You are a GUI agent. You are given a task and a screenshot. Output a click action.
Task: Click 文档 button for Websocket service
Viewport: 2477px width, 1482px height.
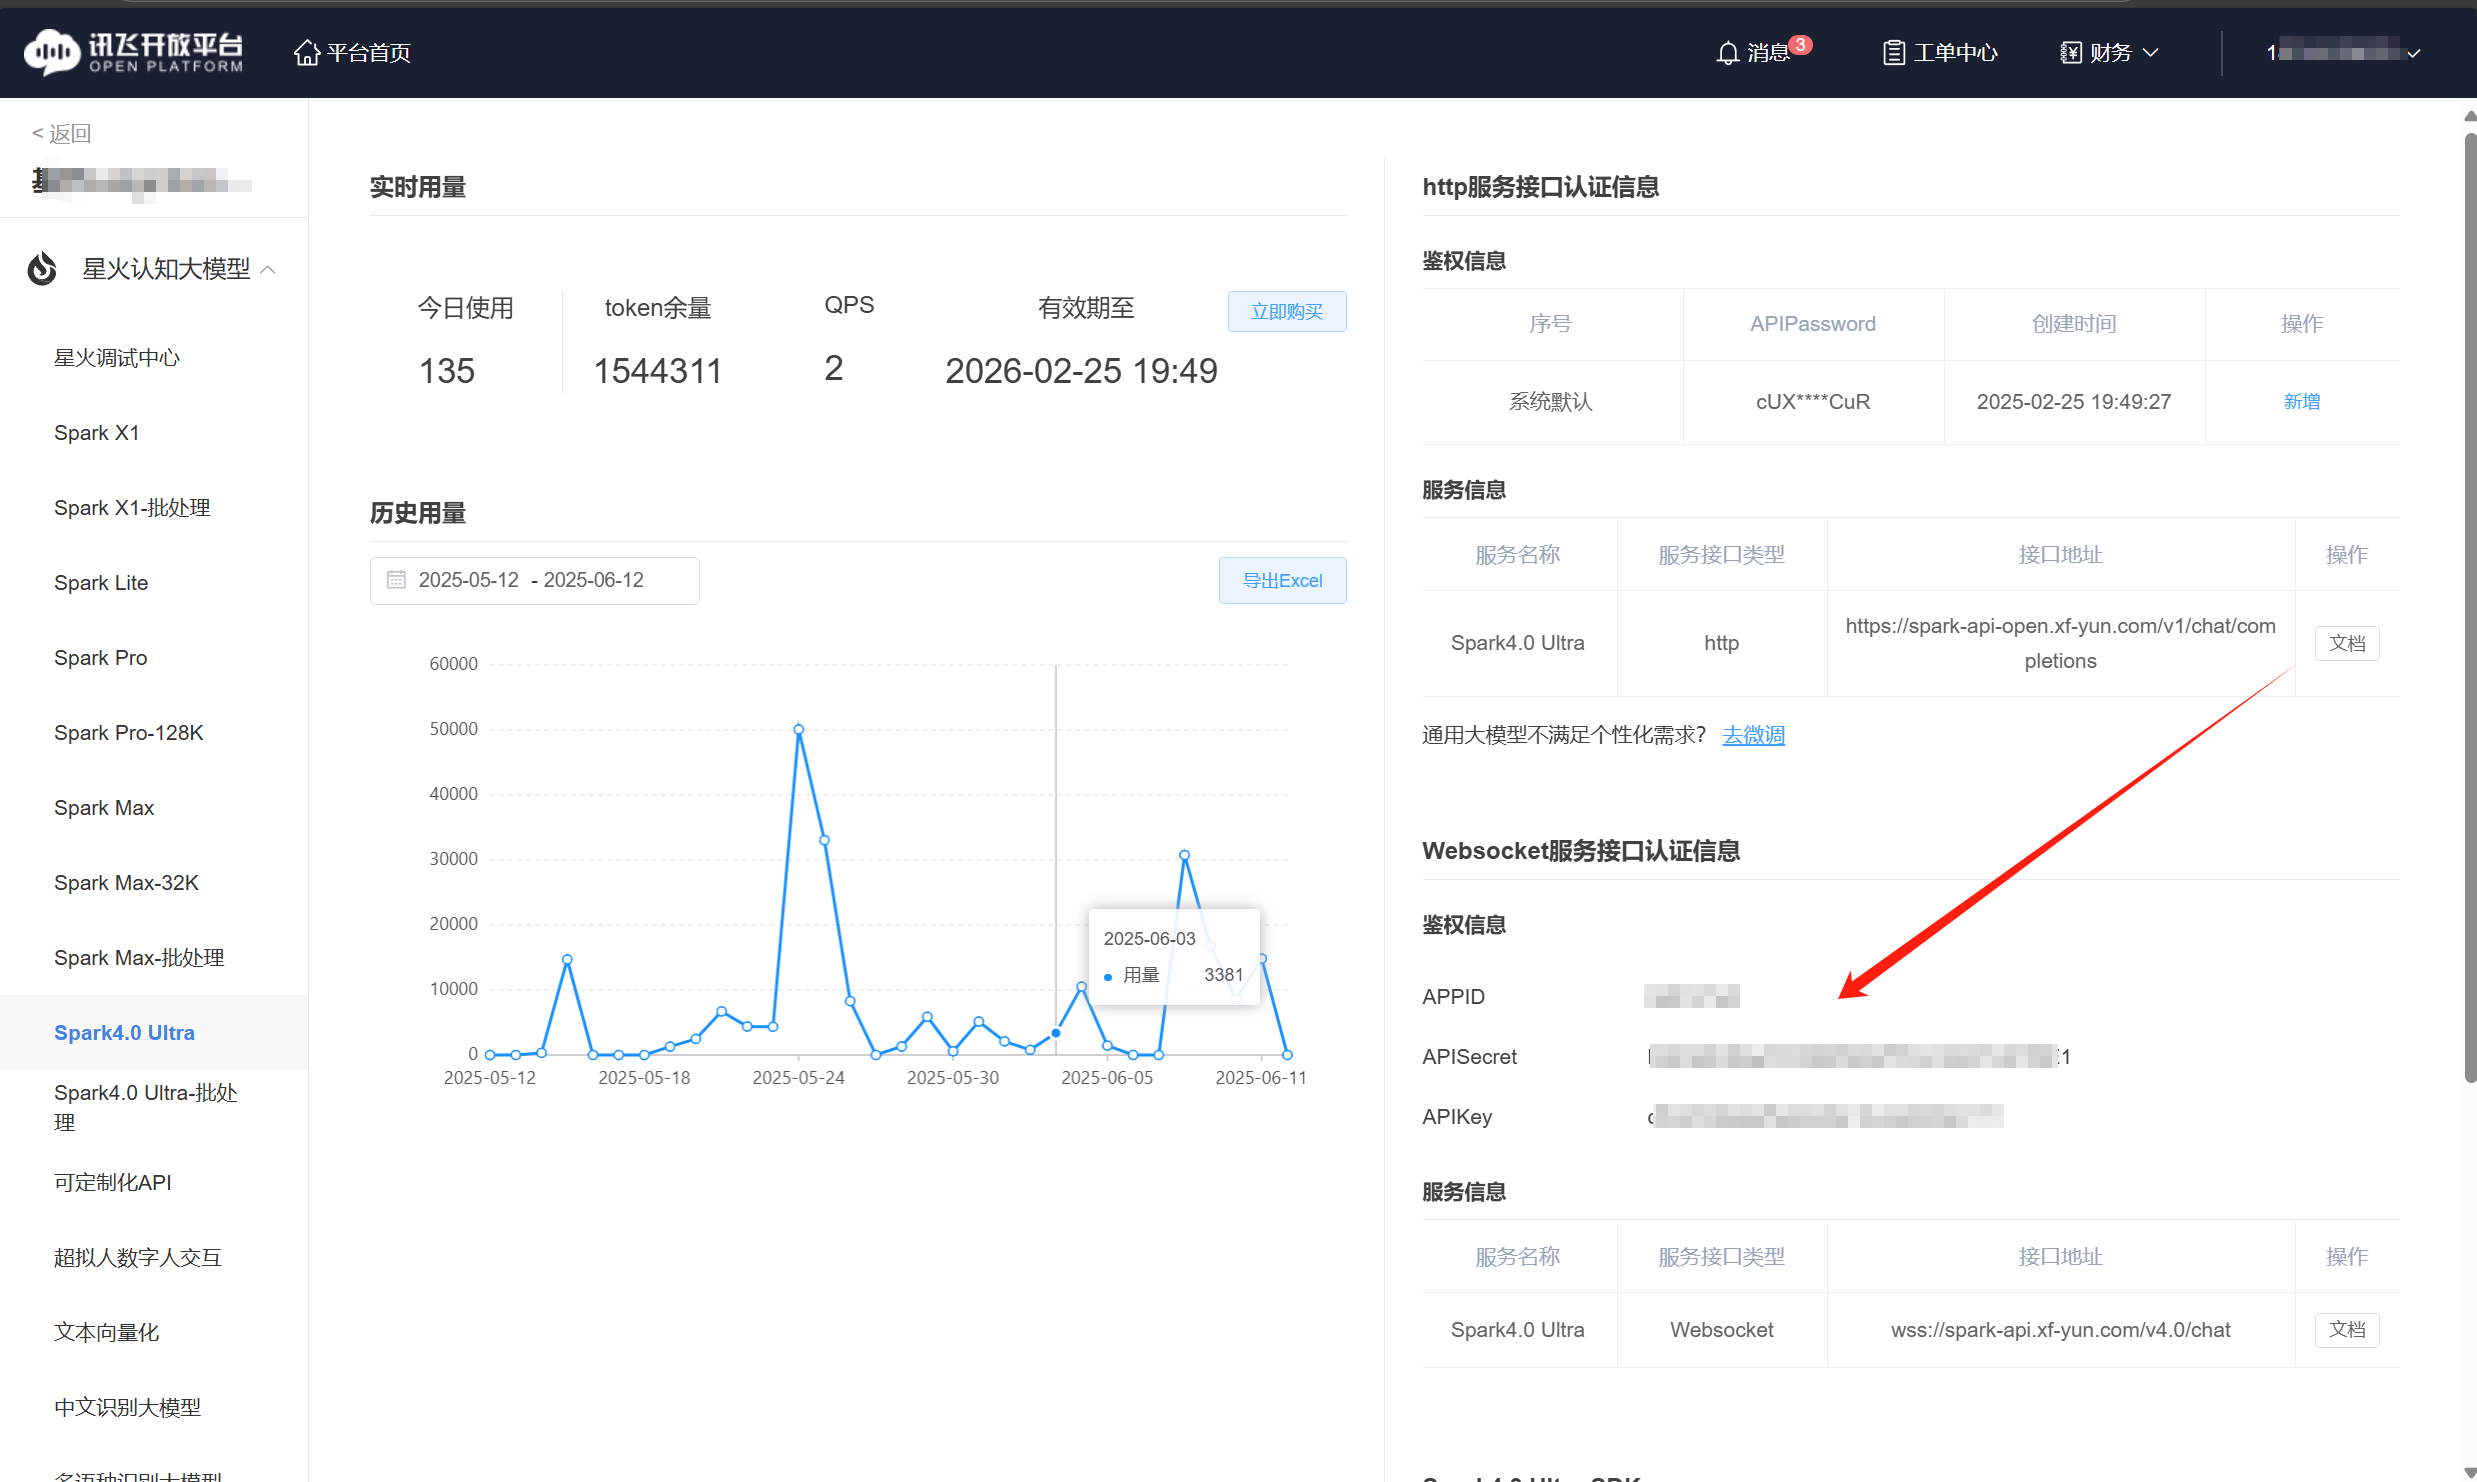tap(2346, 1330)
